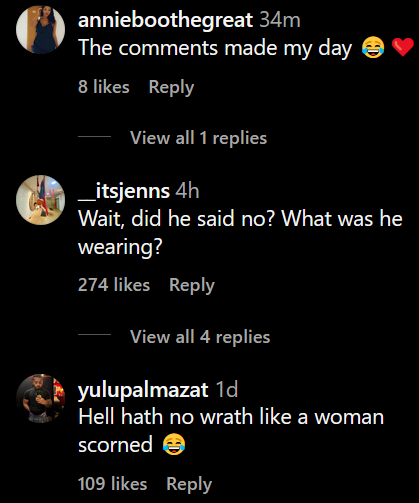Click the 1d timestamp
The image size is (419, 503).
point(227,389)
